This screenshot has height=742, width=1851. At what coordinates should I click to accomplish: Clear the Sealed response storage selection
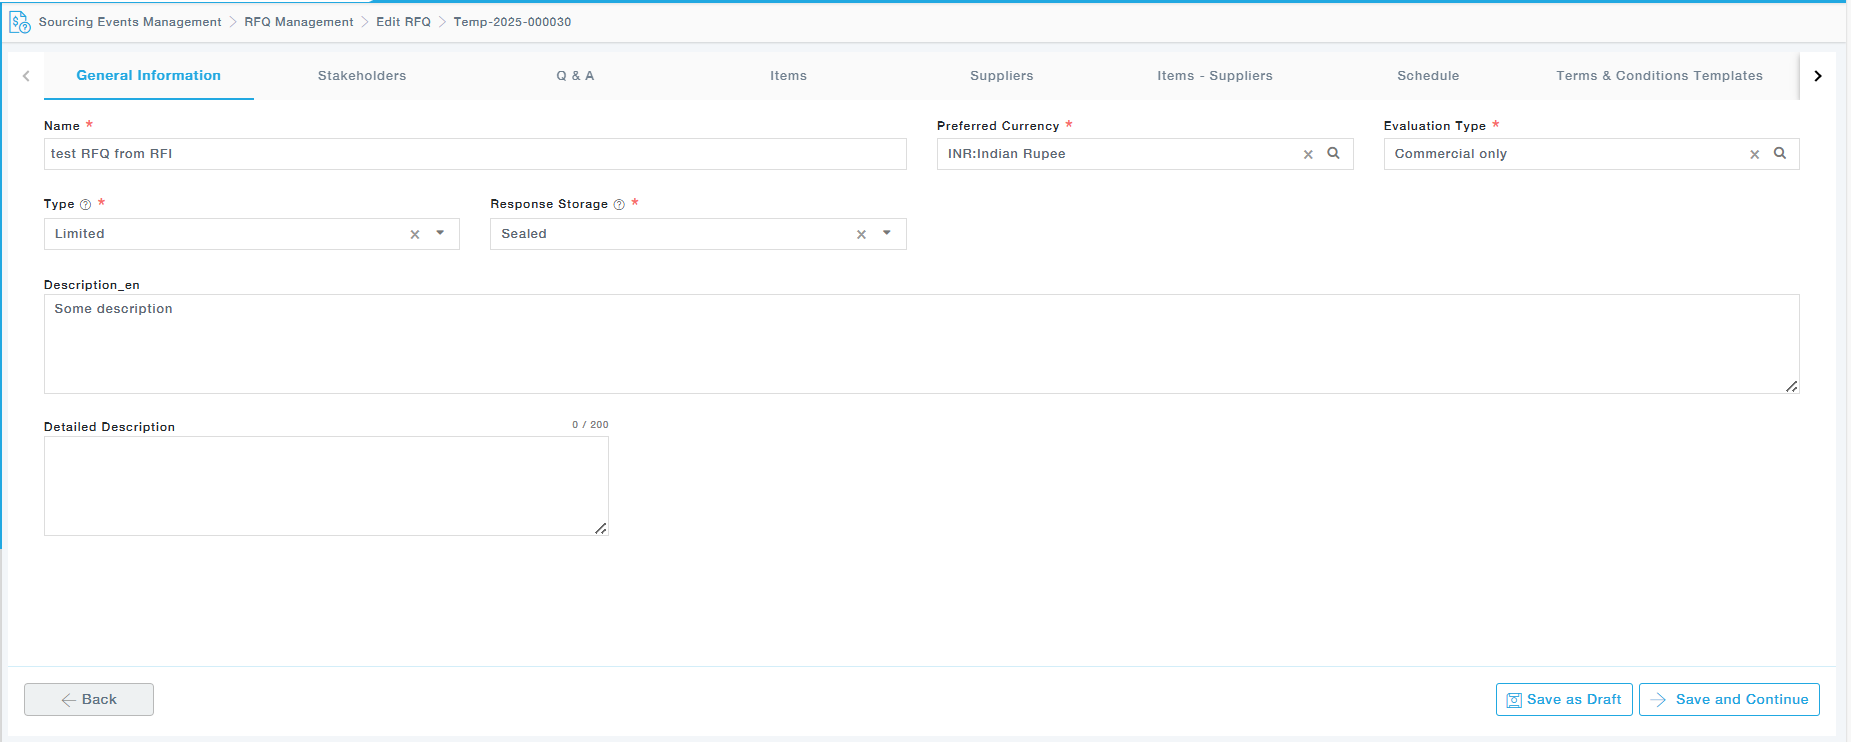[x=861, y=234]
